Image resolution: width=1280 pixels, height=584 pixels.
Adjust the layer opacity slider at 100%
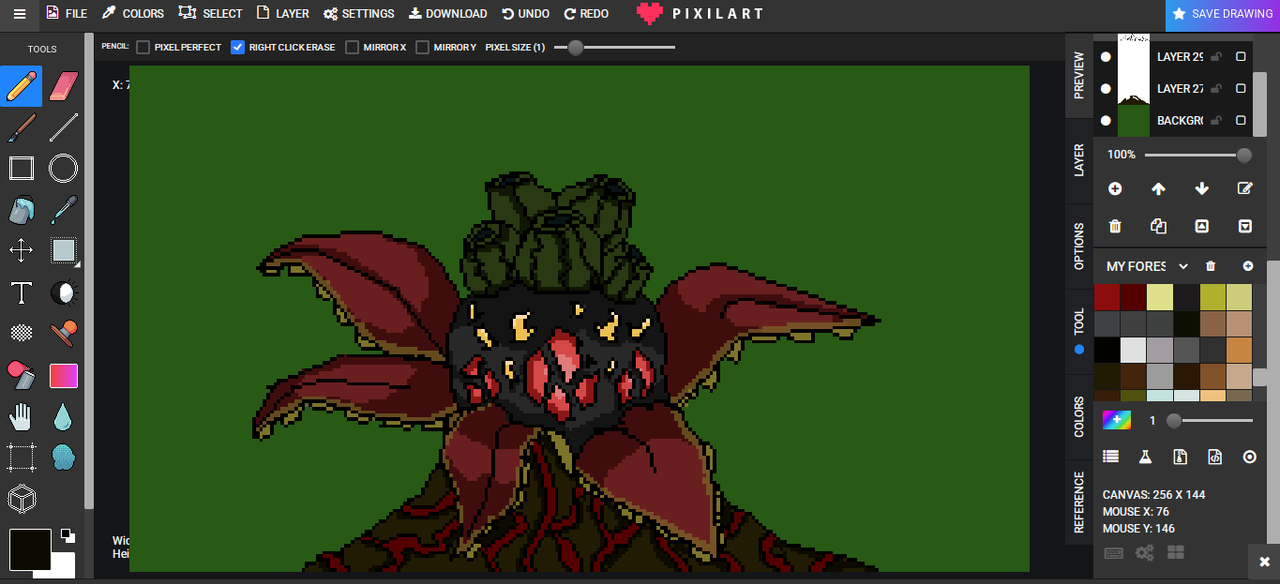(x=1198, y=155)
